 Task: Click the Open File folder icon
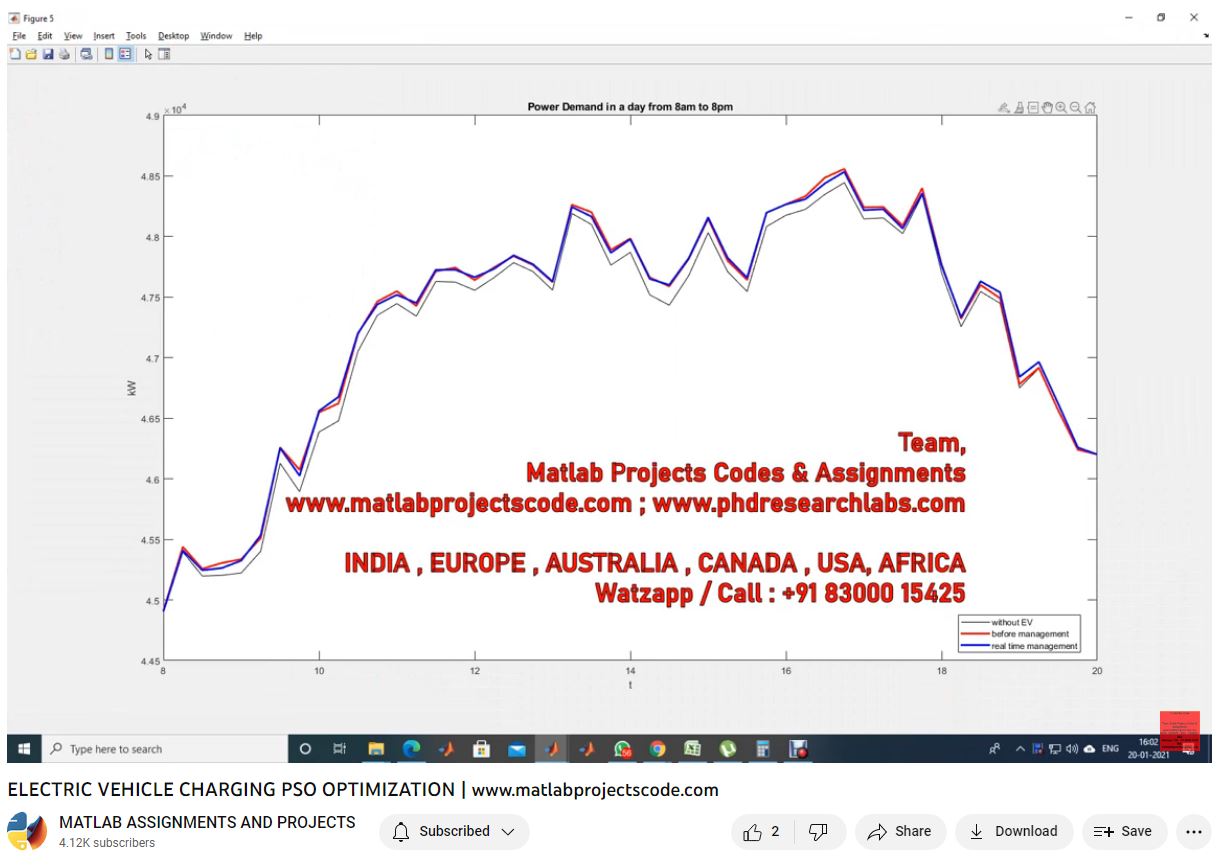click(x=31, y=54)
